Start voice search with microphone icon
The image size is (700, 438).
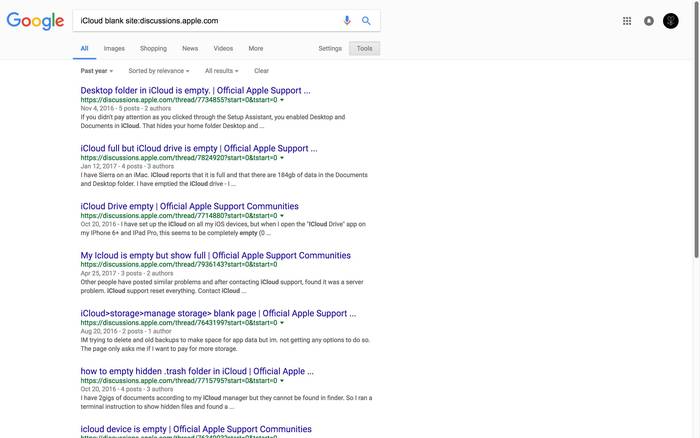[347, 21]
